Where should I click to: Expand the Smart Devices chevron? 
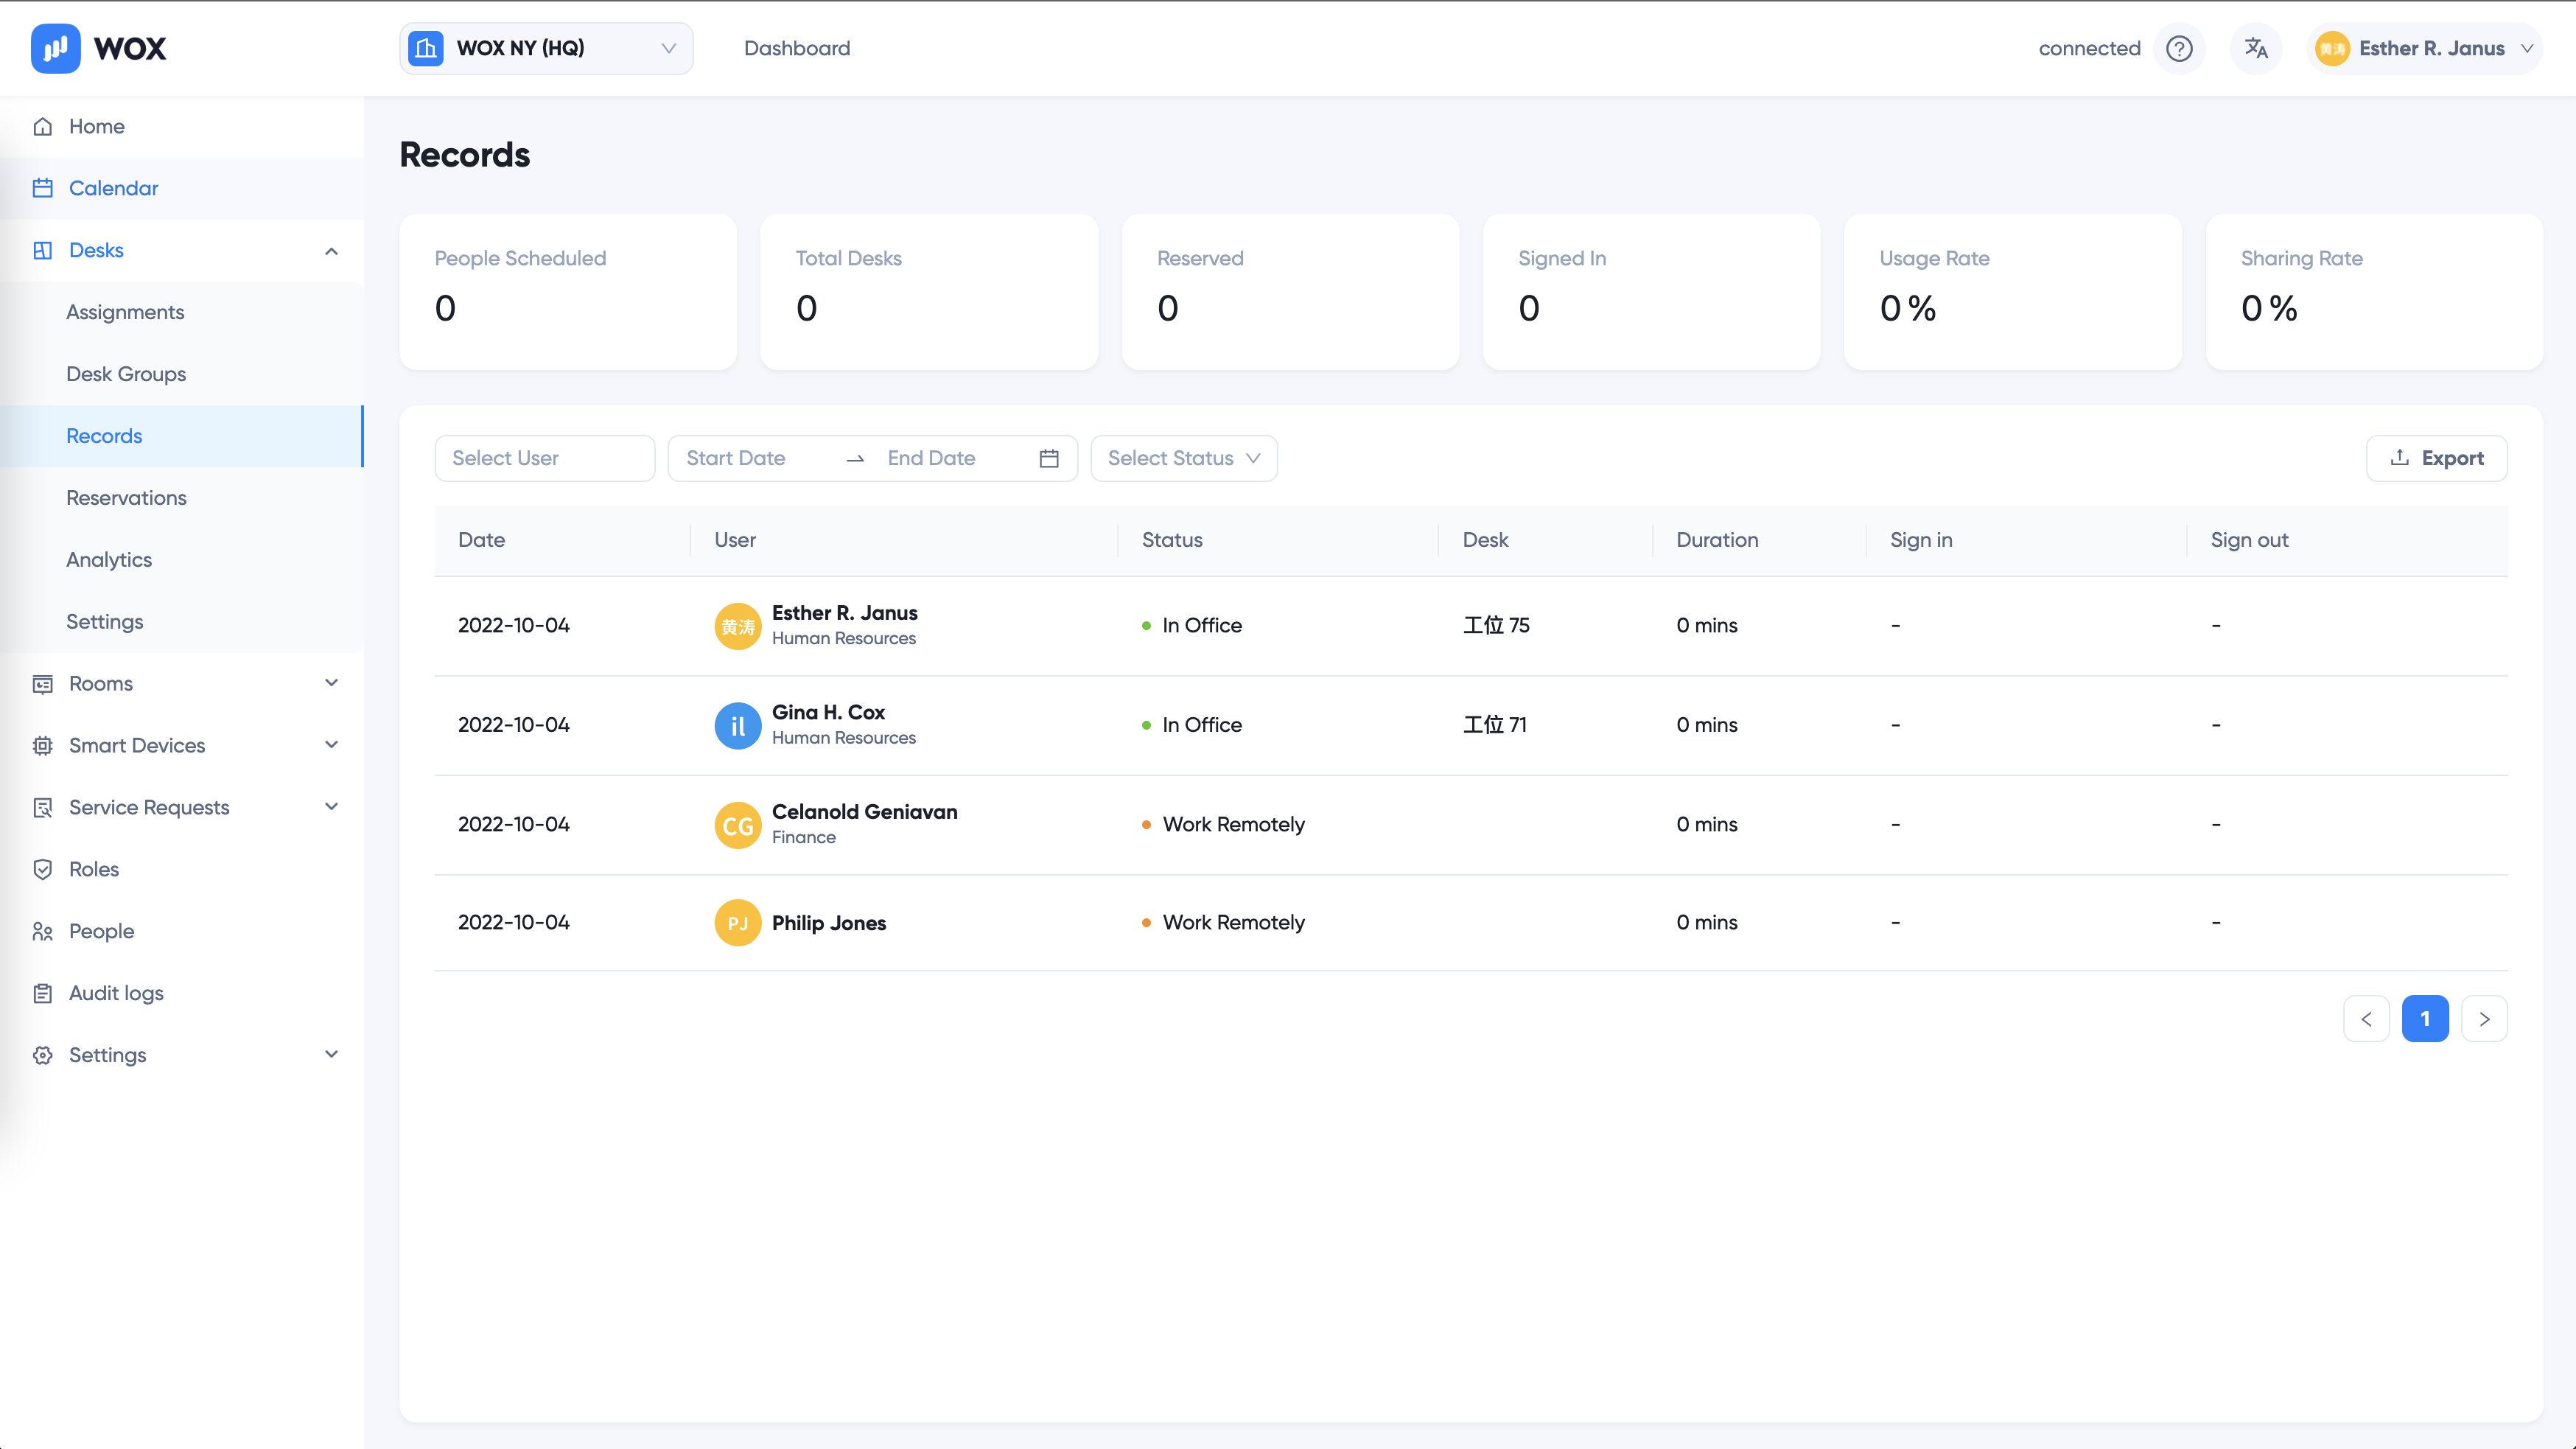[x=331, y=745]
